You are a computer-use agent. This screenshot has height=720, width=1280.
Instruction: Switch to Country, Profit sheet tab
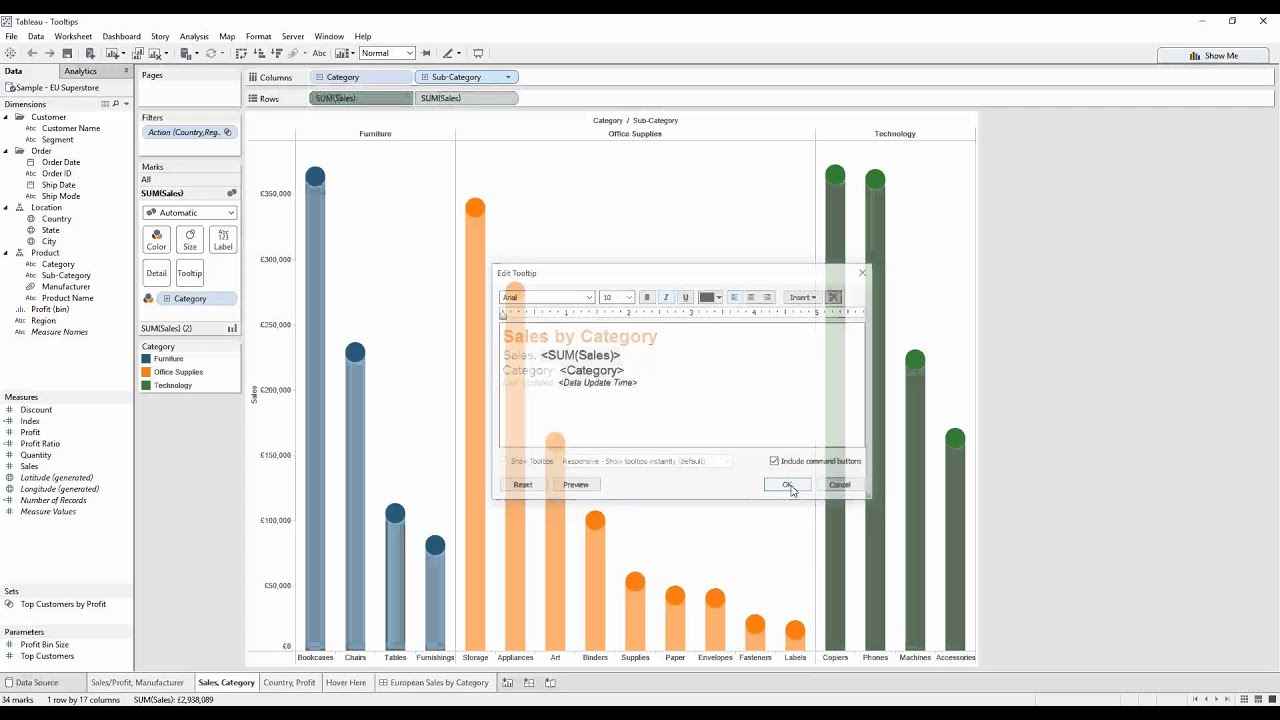point(290,683)
